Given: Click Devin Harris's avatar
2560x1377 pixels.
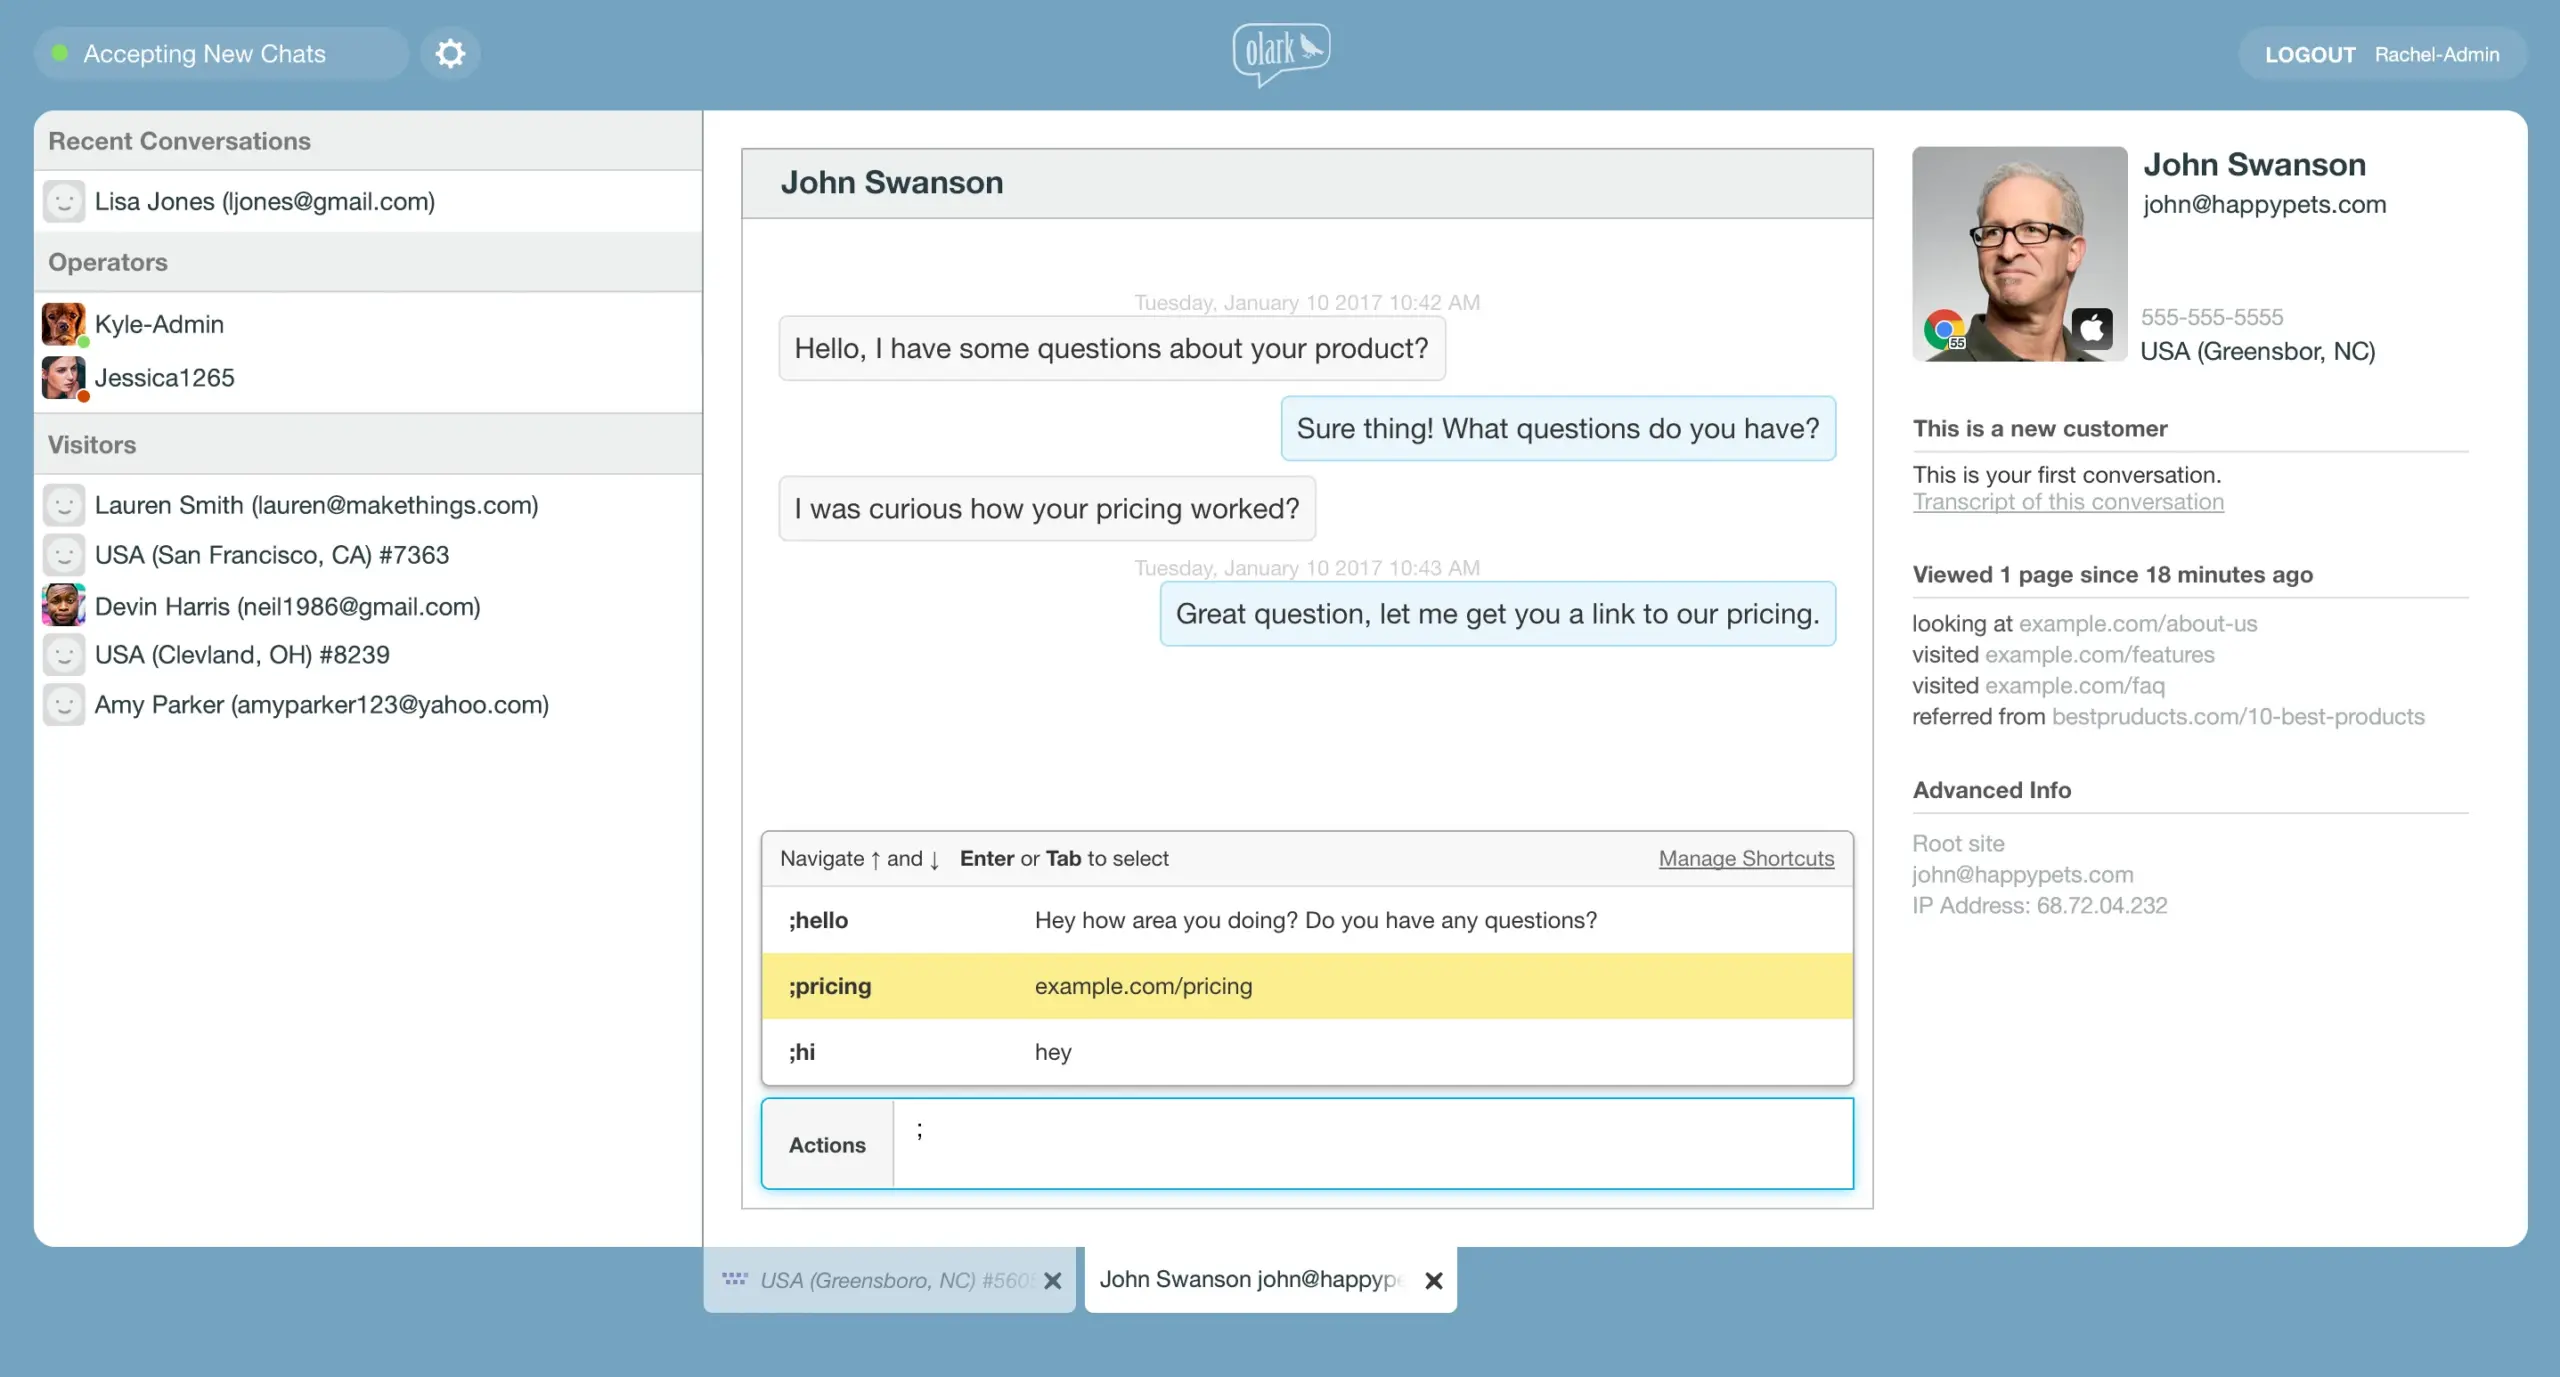Looking at the screenshot, I should [63, 606].
